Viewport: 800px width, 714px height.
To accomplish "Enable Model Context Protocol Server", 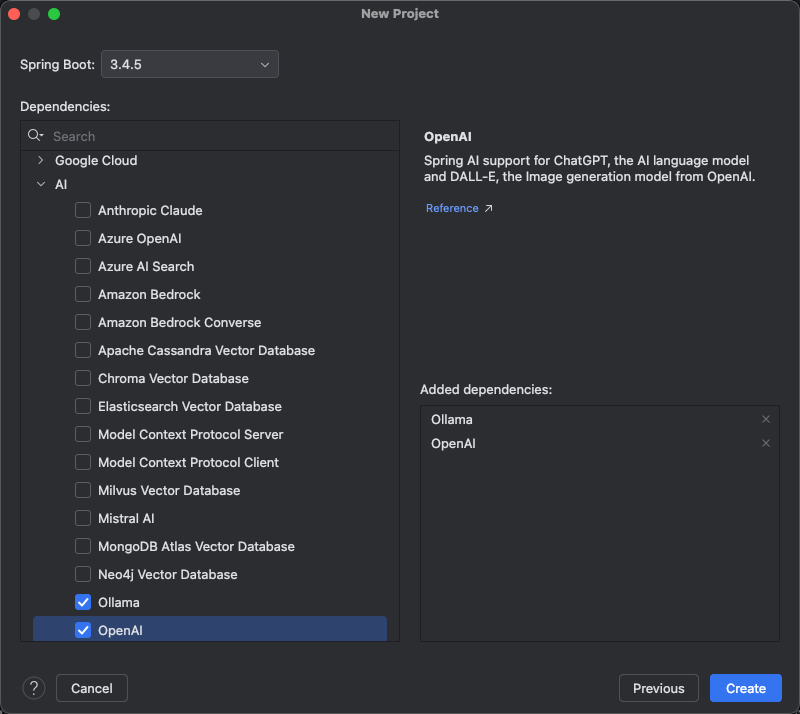I will pyautogui.click(x=83, y=434).
